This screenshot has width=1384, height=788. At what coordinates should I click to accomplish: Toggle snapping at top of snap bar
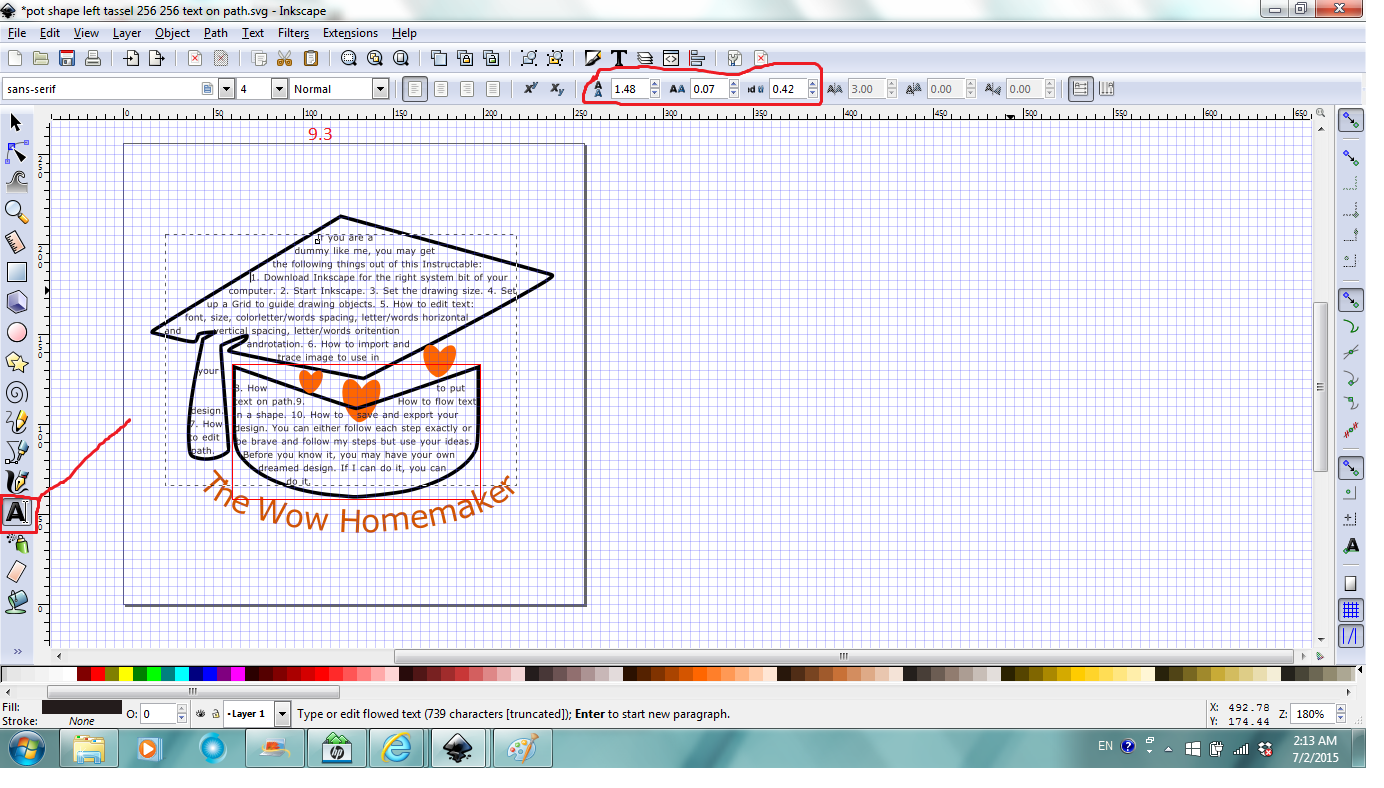pyautogui.click(x=1351, y=121)
